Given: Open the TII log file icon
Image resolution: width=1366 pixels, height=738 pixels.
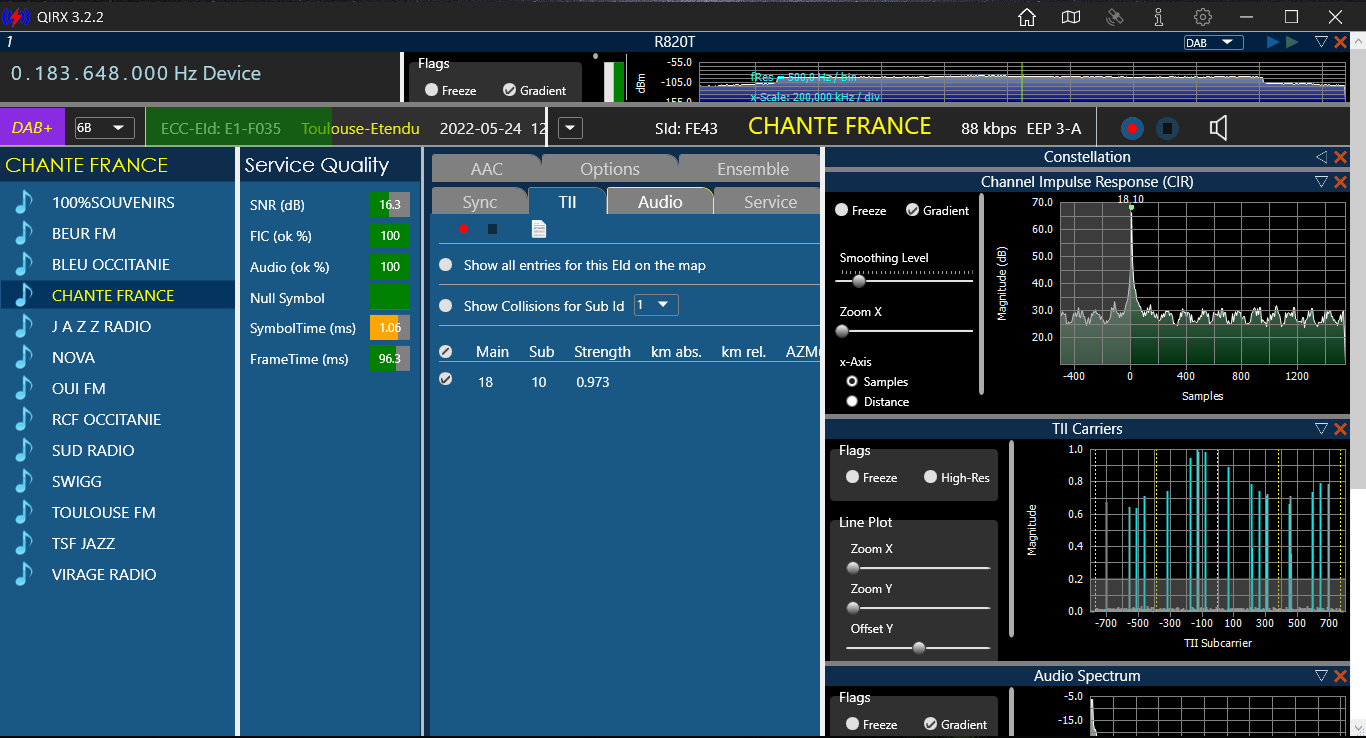Looking at the screenshot, I should pyautogui.click(x=539, y=229).
